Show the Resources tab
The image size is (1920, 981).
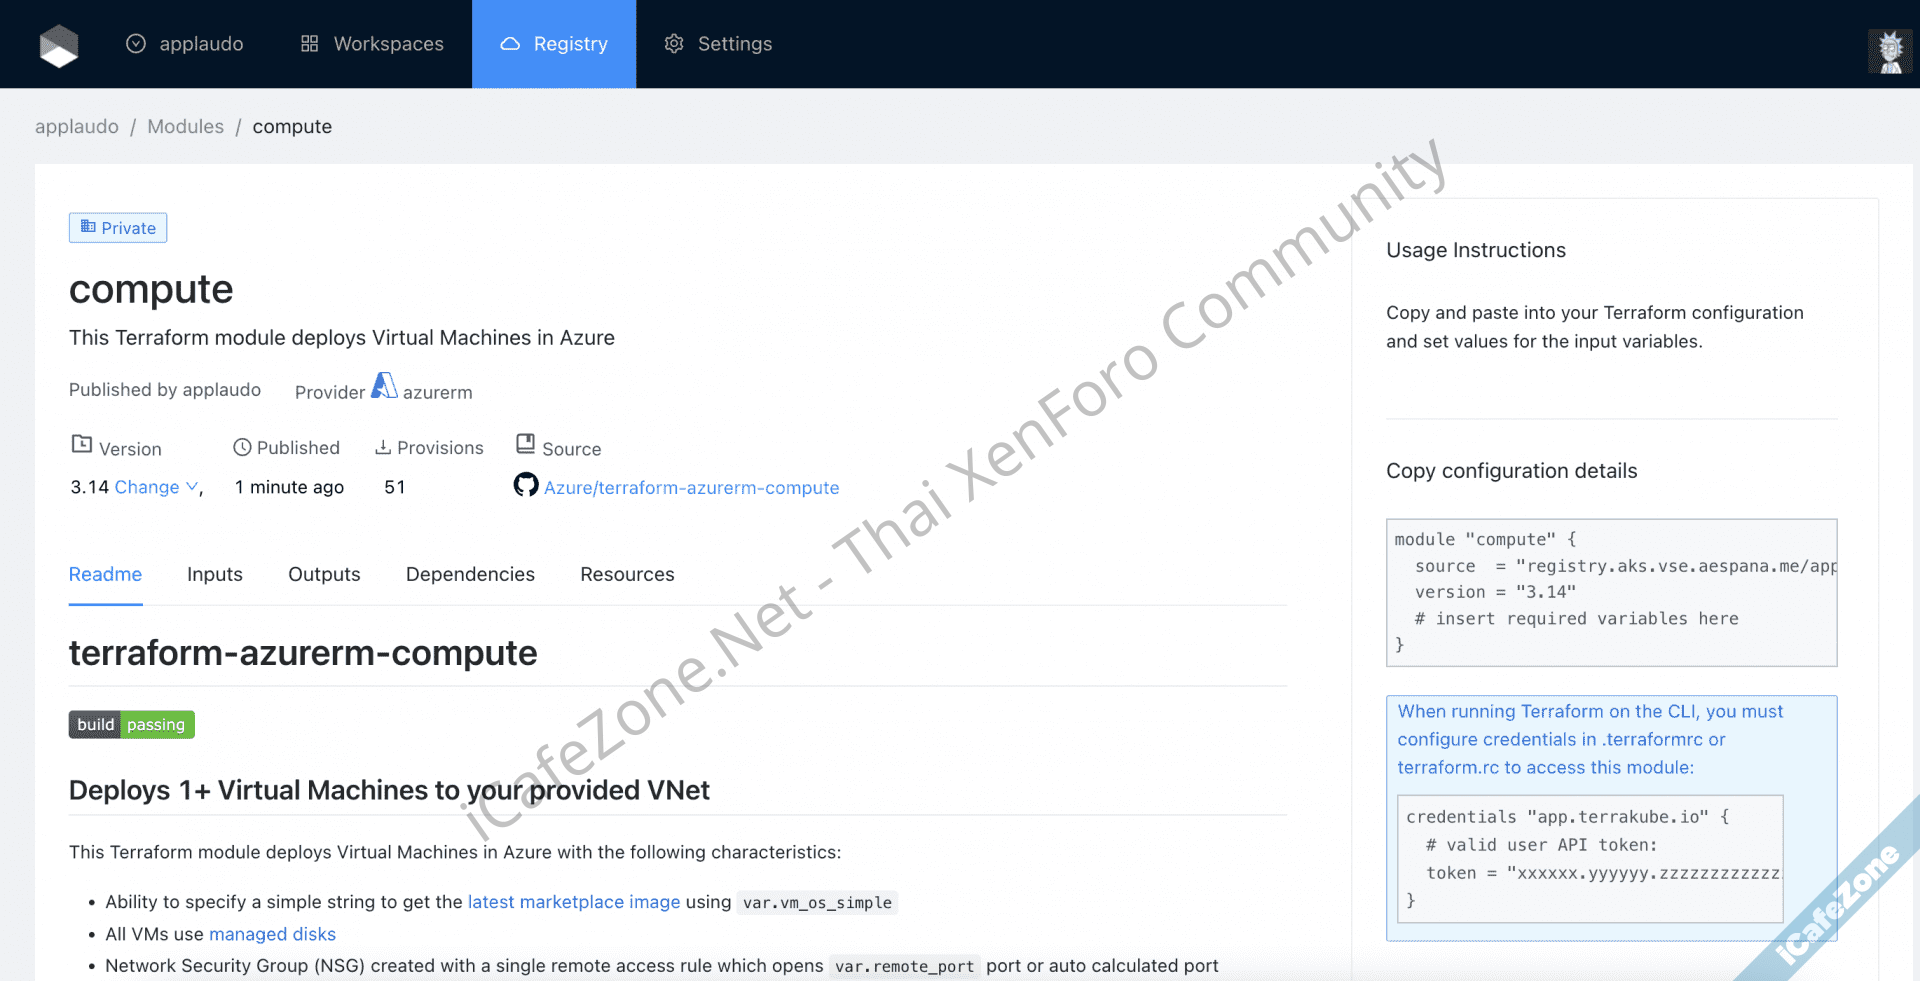[x=627, y=574]
